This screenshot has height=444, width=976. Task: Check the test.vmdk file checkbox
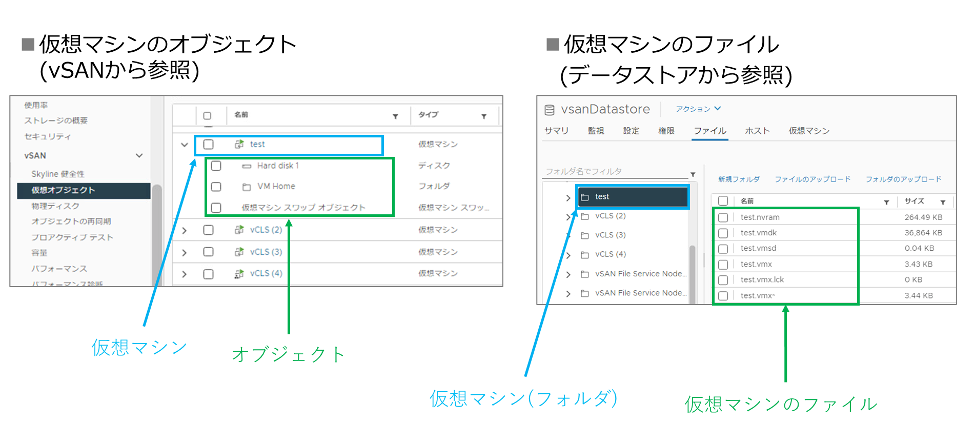(x=723, y=233)
